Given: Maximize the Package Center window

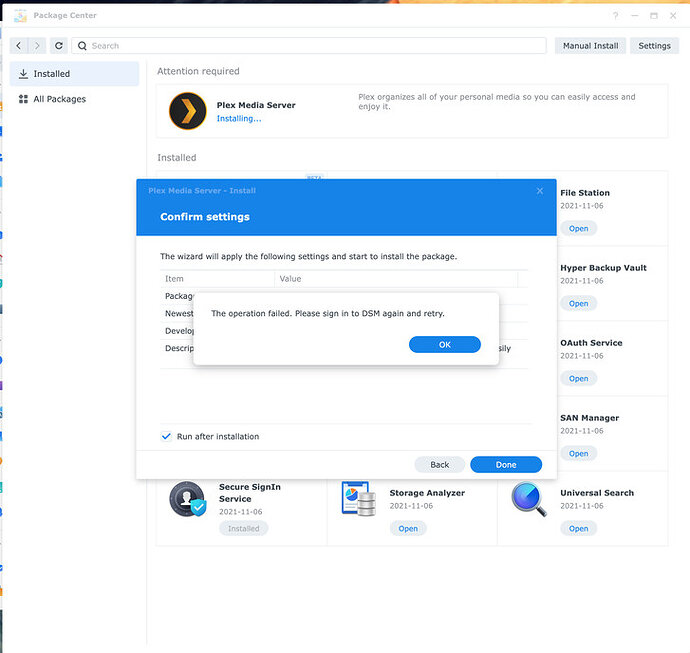Looking at the screenshot, I should tap(654, 16).
